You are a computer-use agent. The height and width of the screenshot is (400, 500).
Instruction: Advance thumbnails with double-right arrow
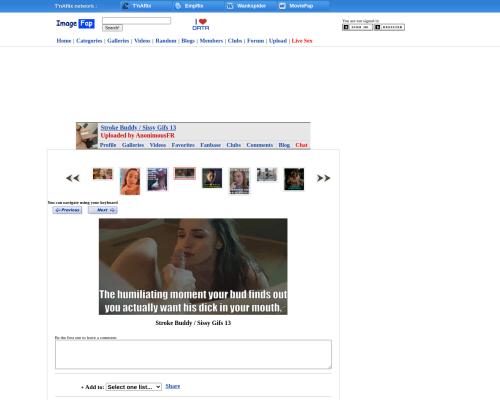[x=323, y=178]
